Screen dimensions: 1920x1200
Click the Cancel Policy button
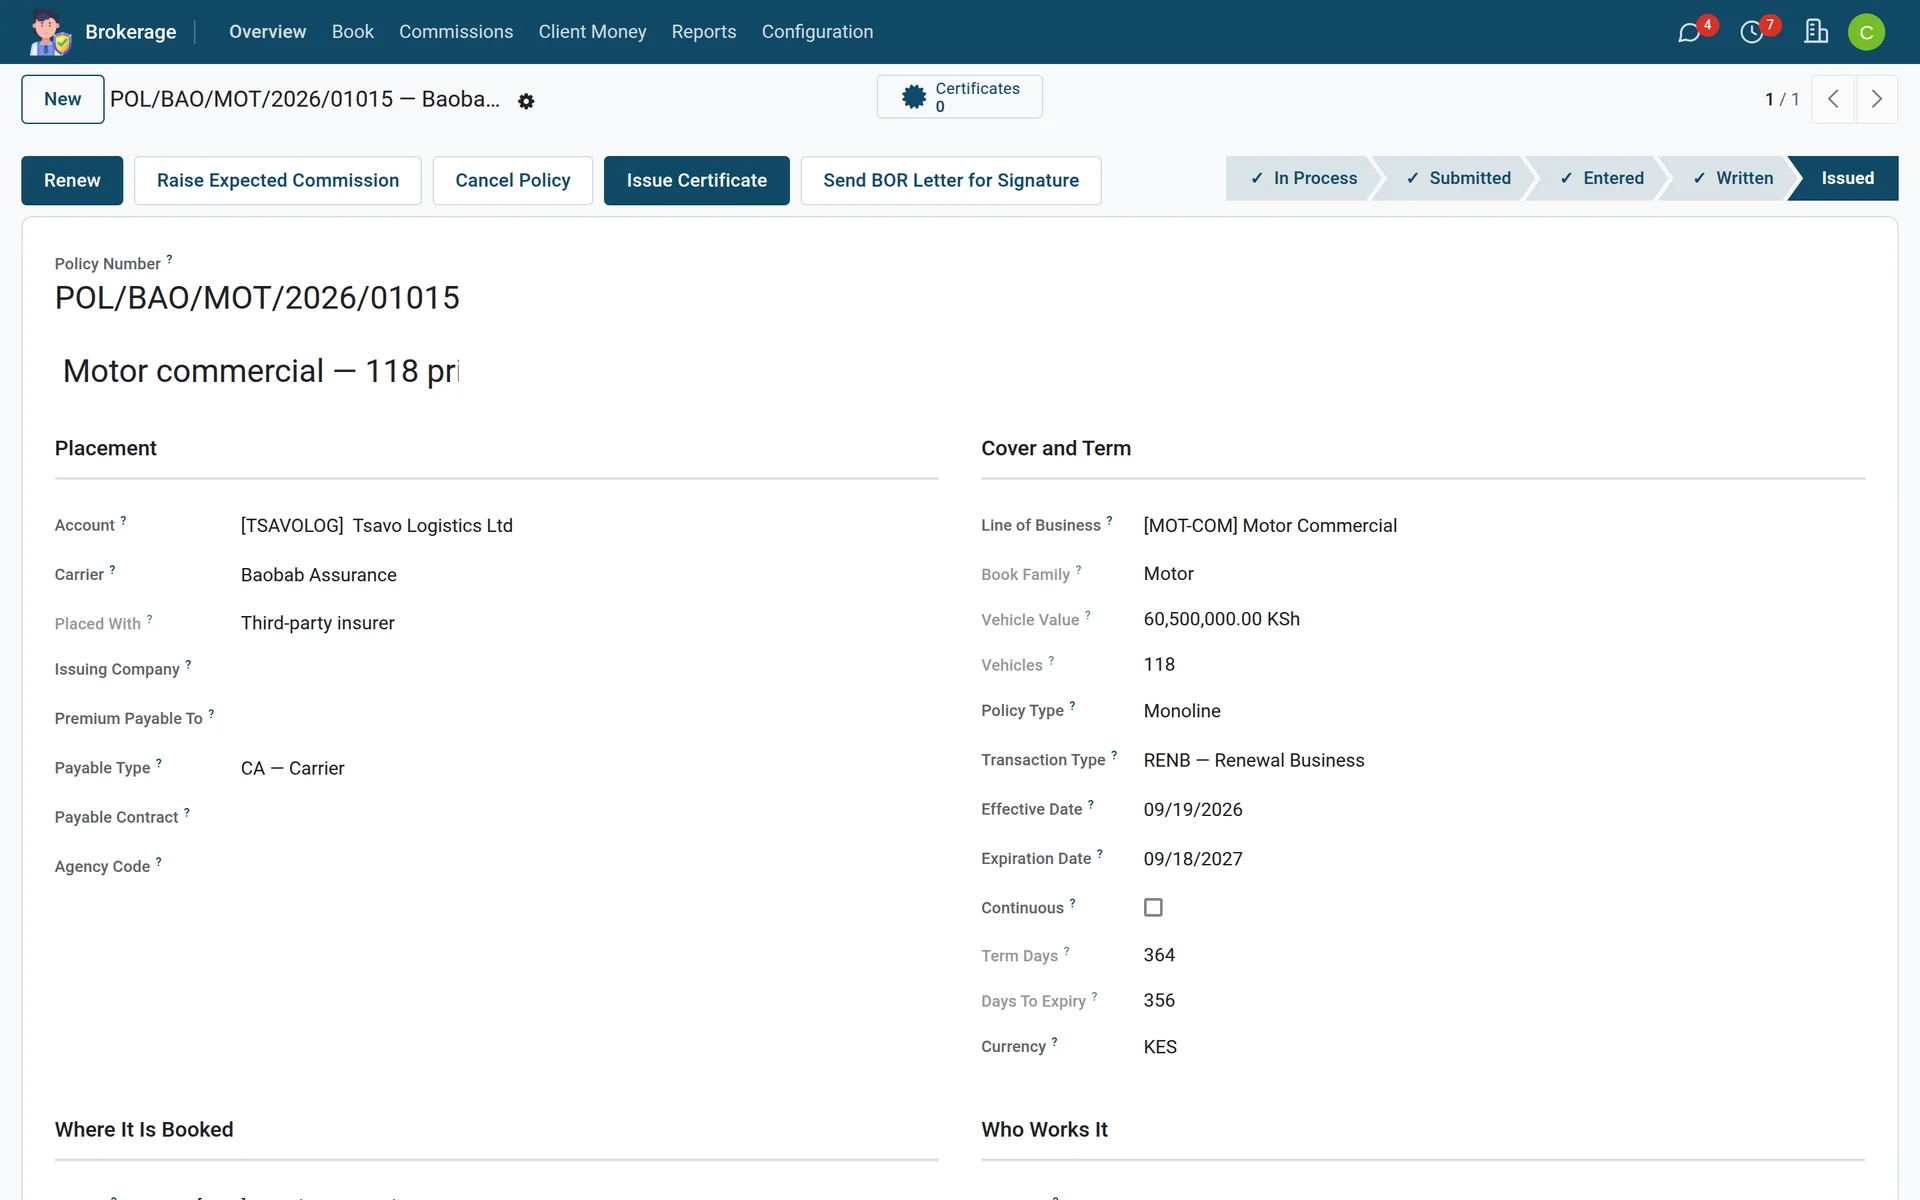pos(513,180)
